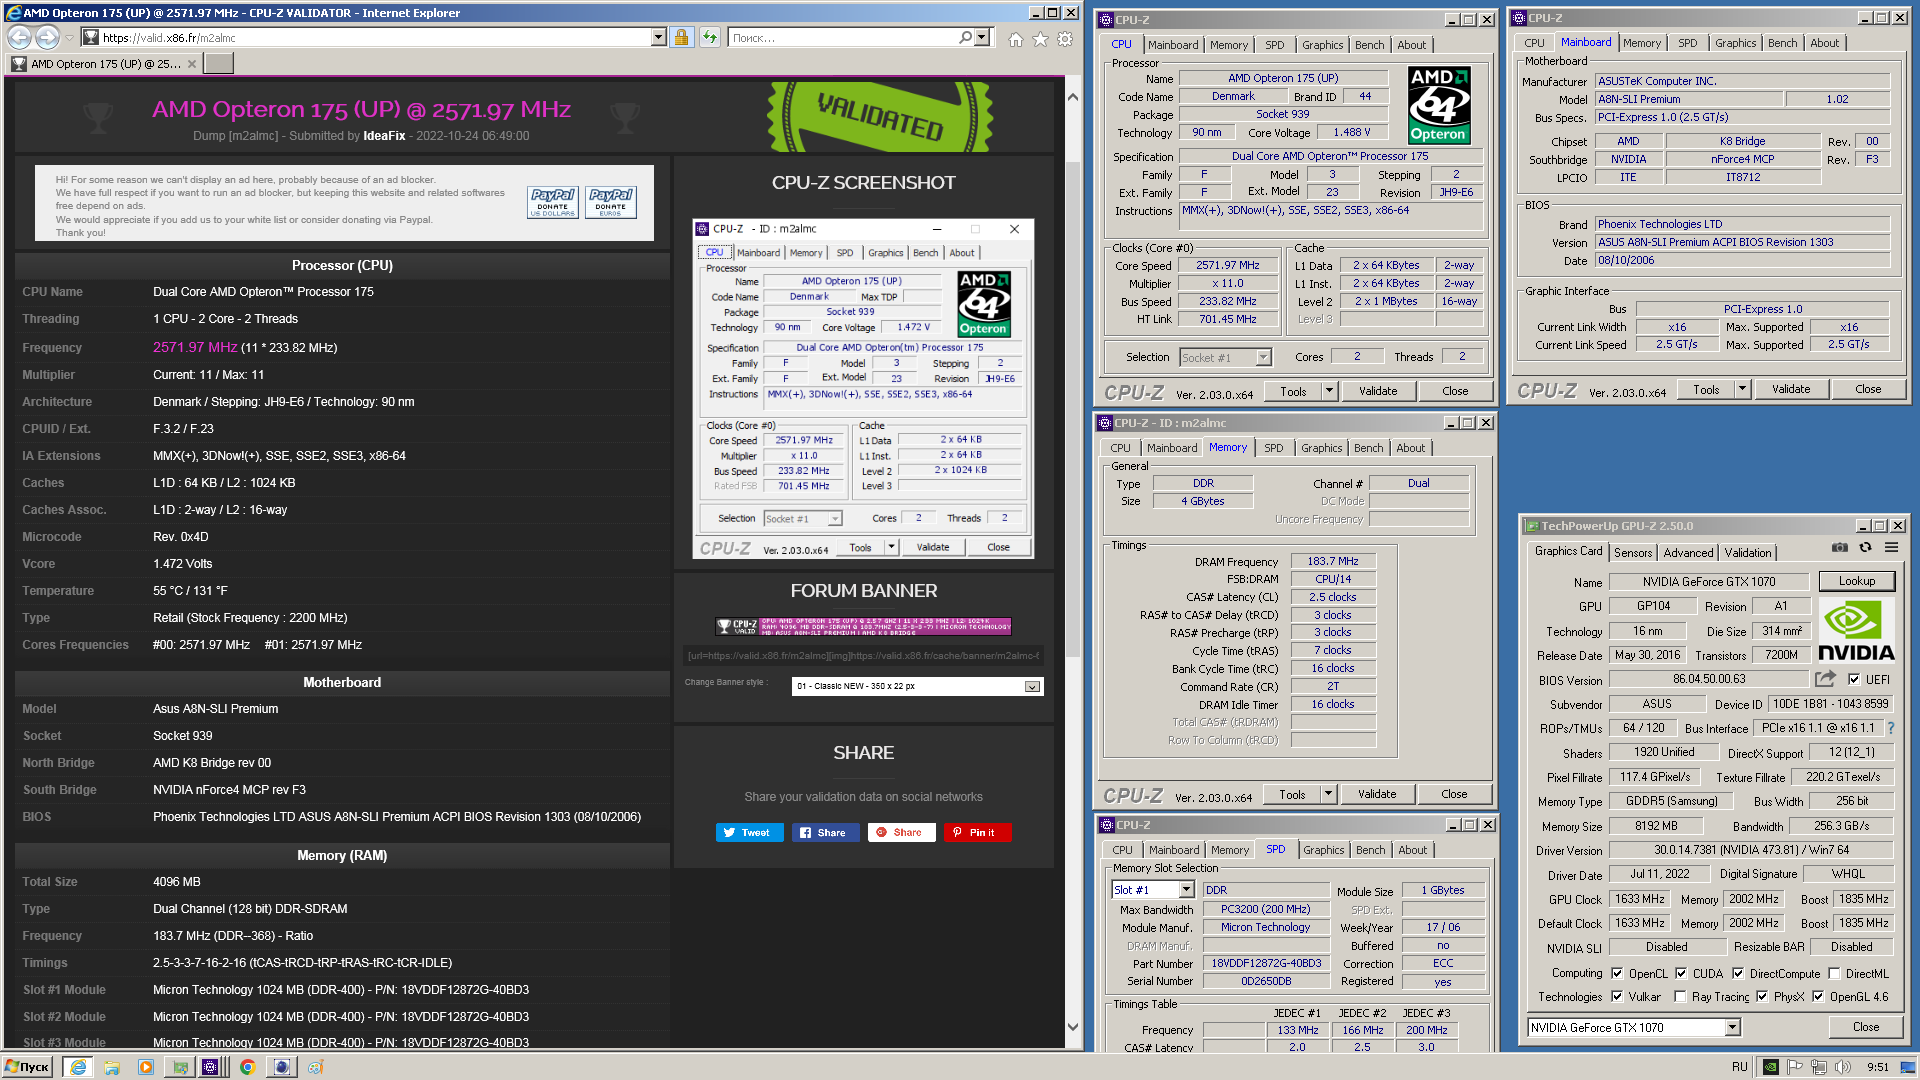Click the GPU-Z screenshot camera icon

point(1840,548)
